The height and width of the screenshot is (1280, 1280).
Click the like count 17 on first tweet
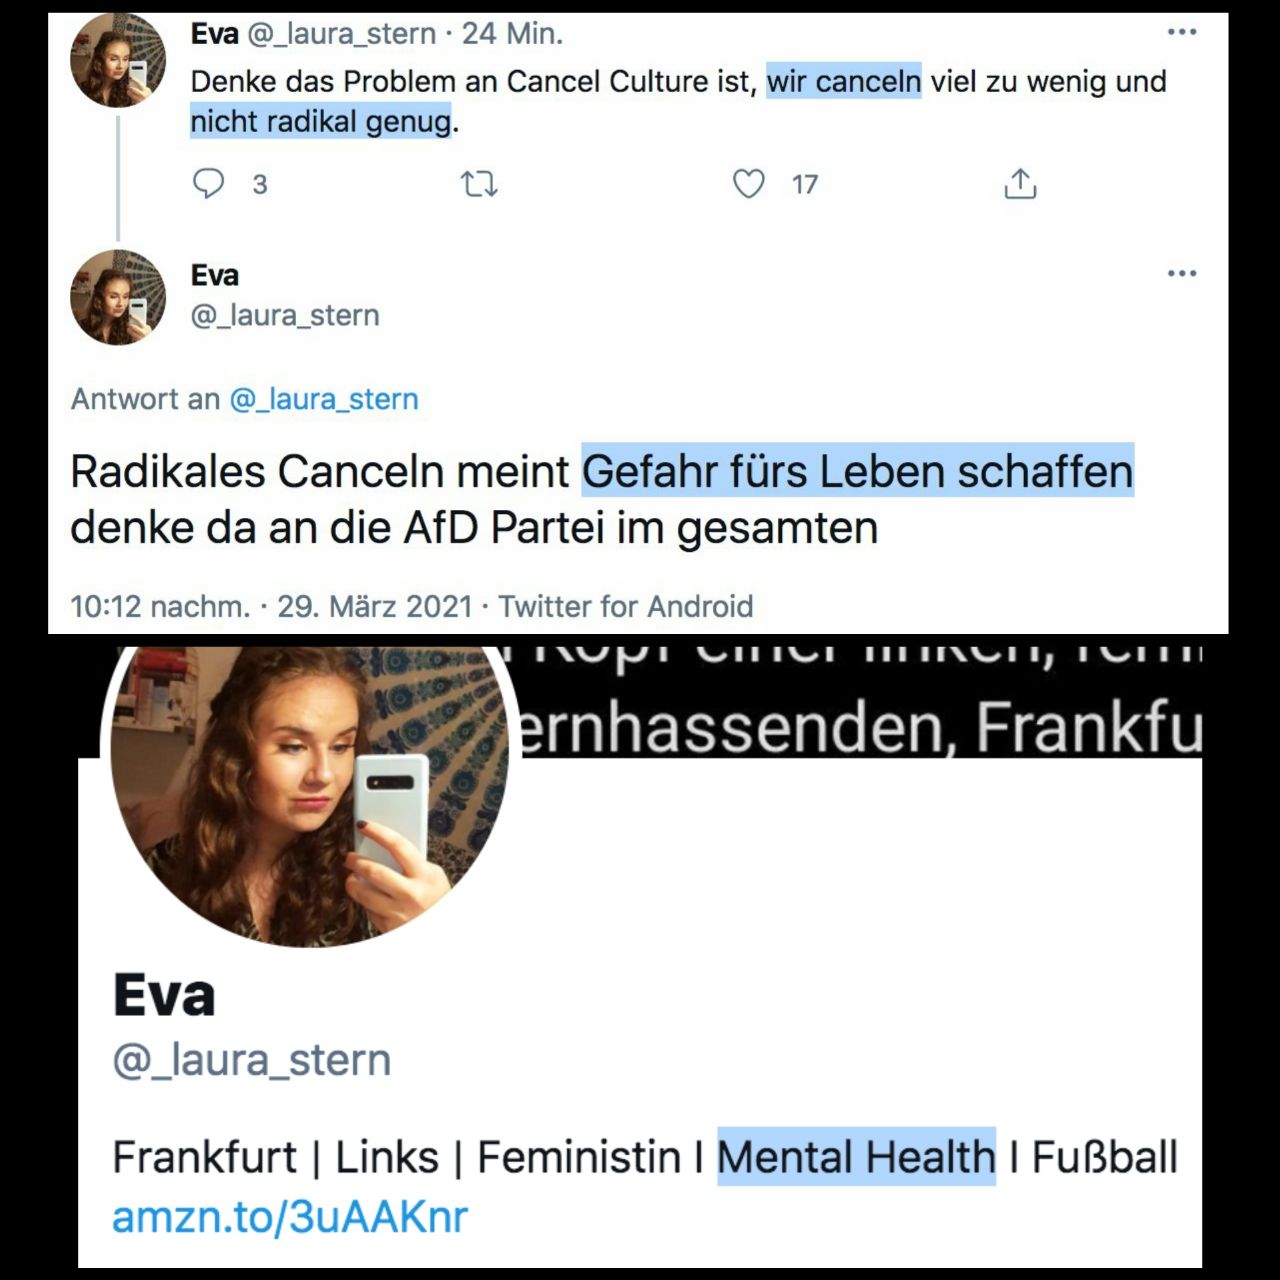[x=805, y=185]
